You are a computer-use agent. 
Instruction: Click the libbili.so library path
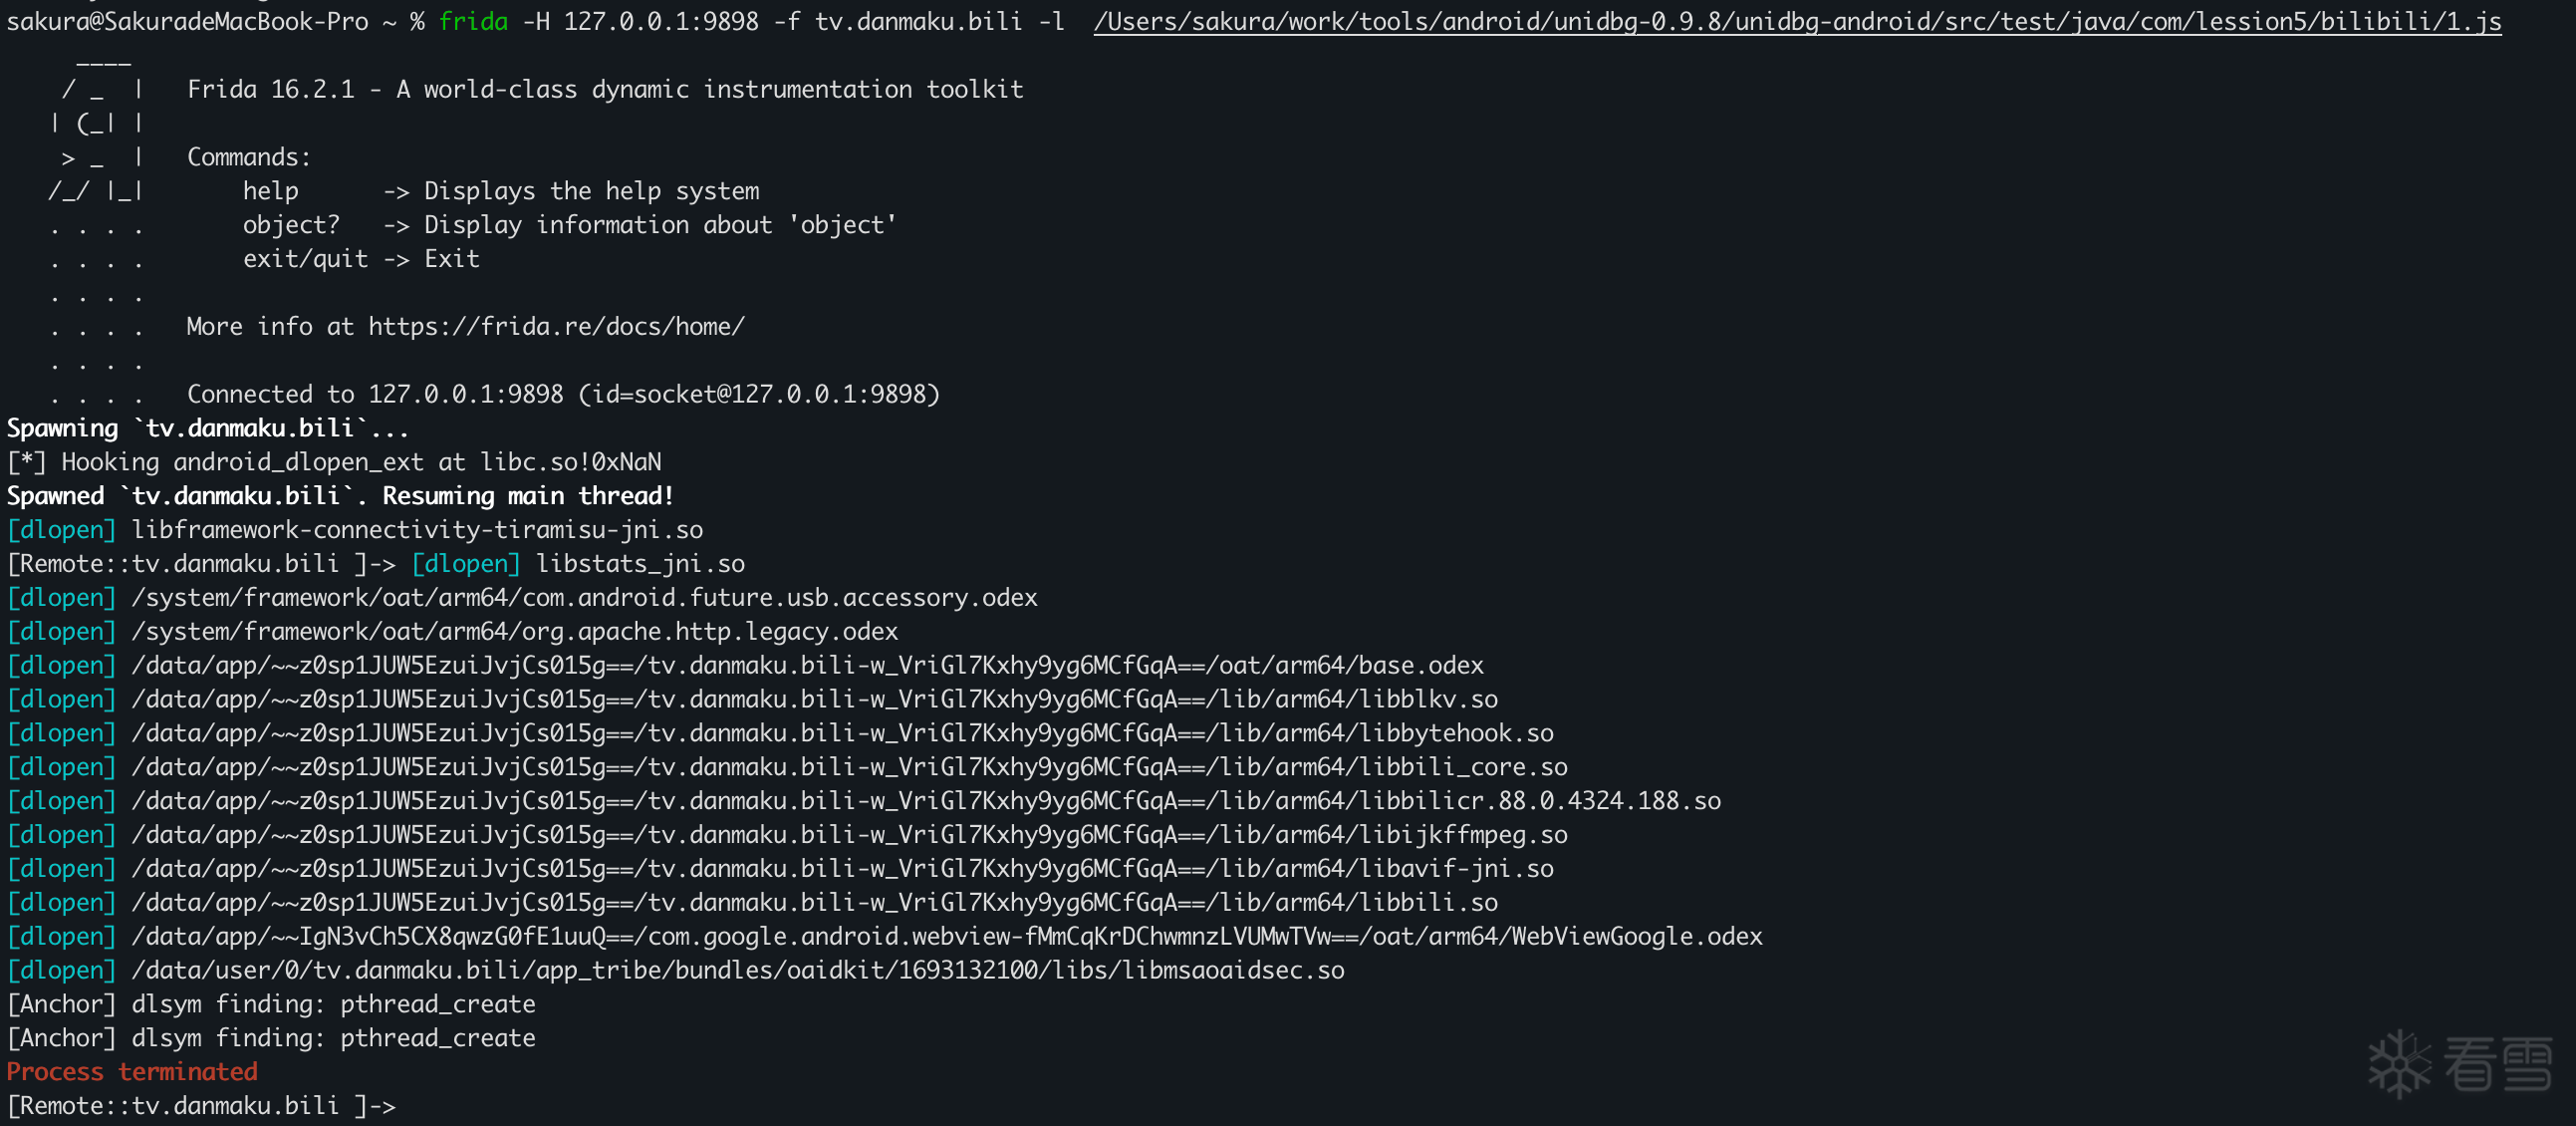tap(814, 902)
